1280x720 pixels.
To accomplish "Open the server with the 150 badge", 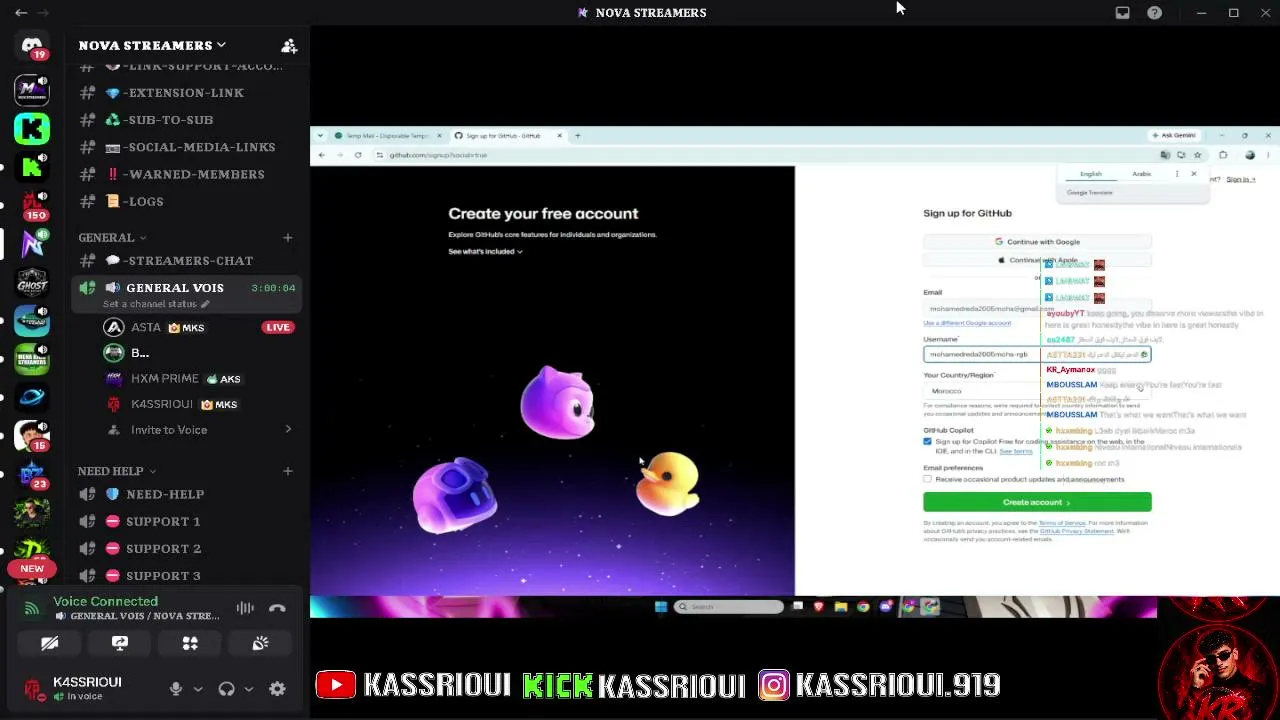I will pyautogui.click(x=32, y=205).
